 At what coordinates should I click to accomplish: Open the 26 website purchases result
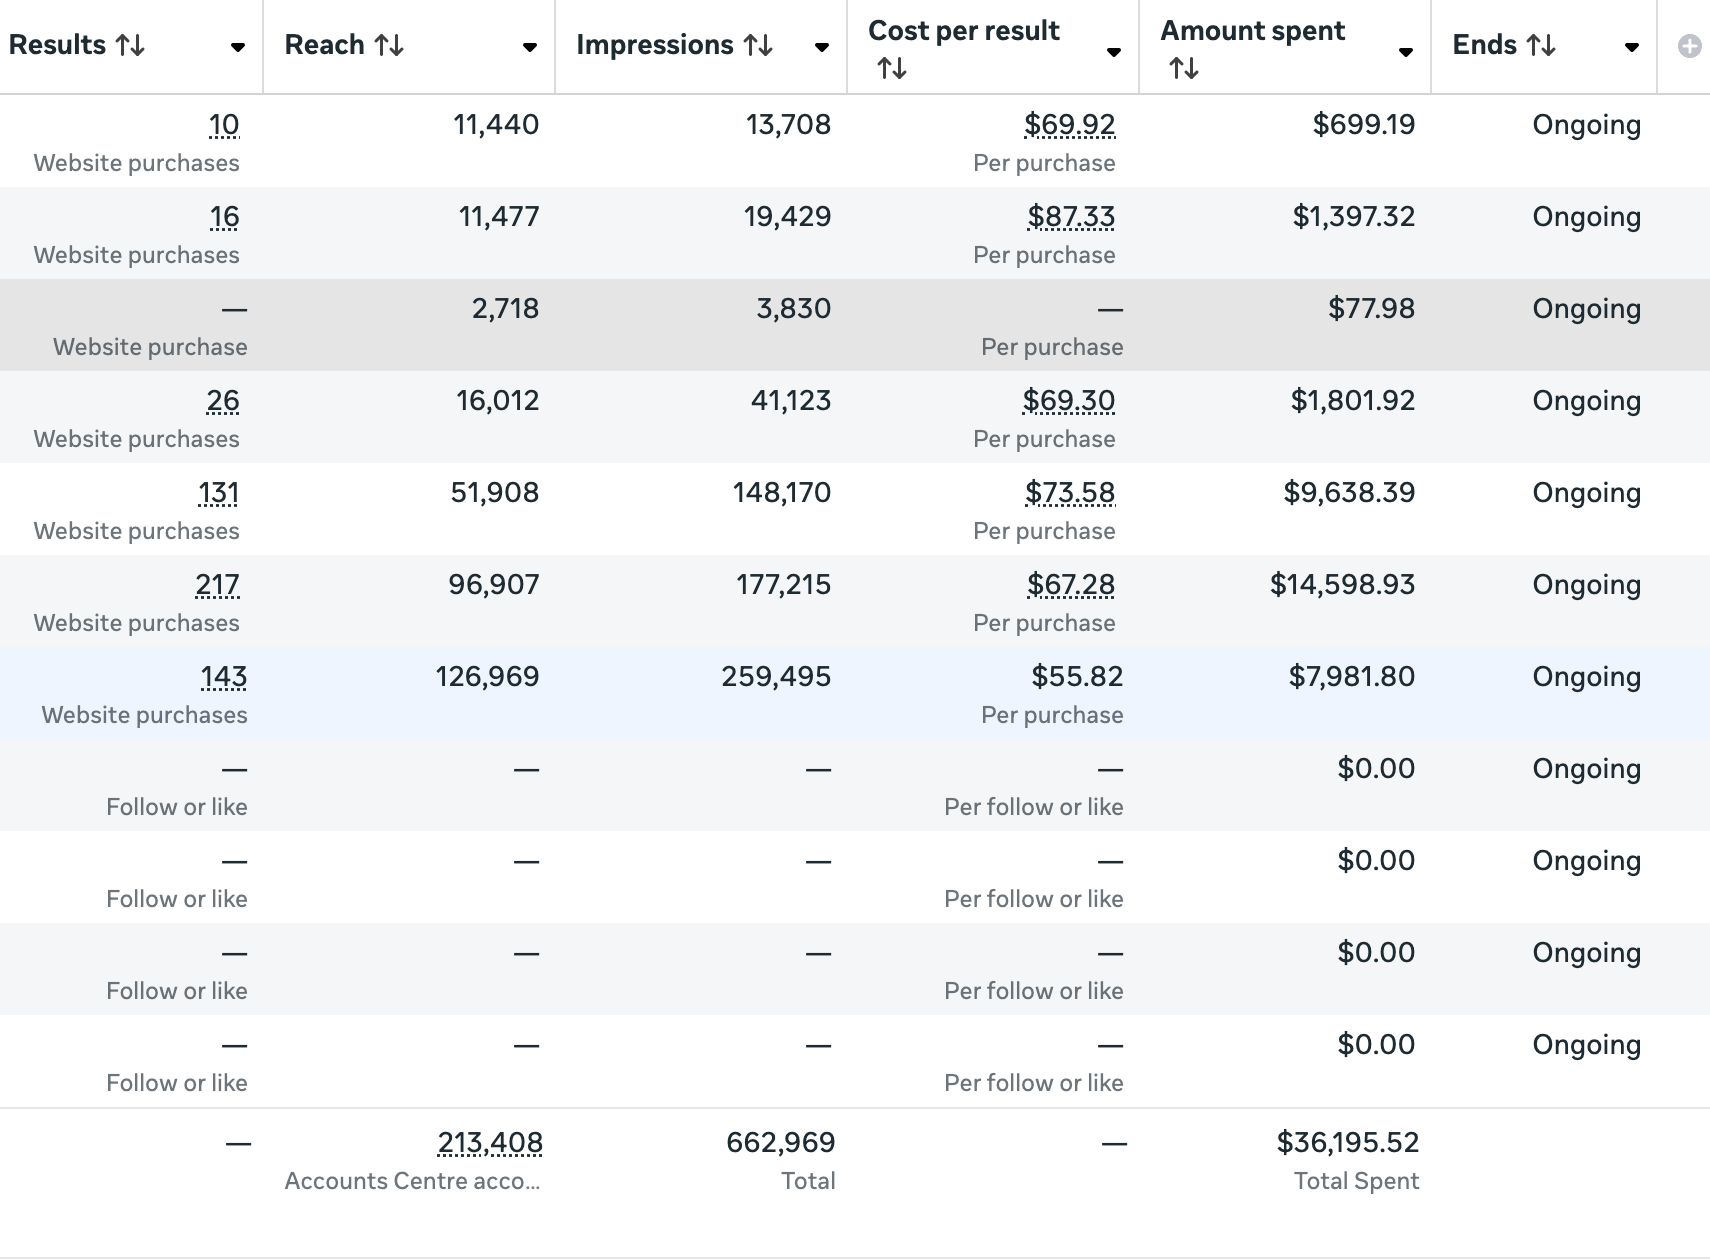222,401
